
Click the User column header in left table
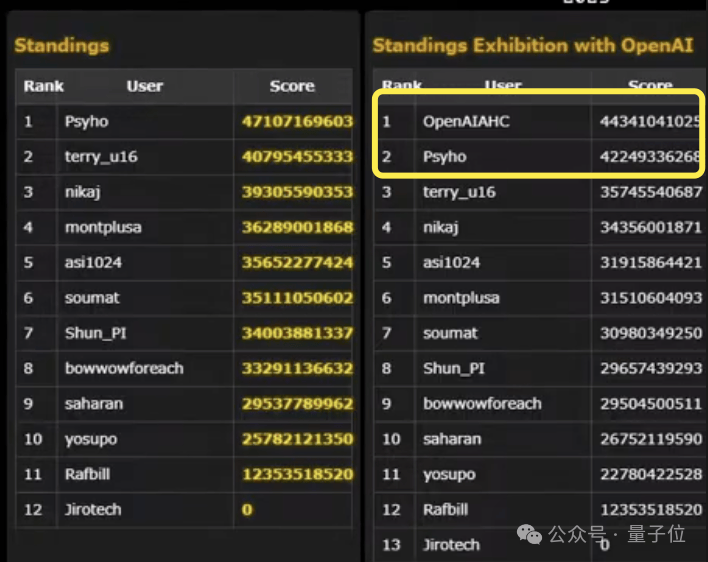pos(144,86)
